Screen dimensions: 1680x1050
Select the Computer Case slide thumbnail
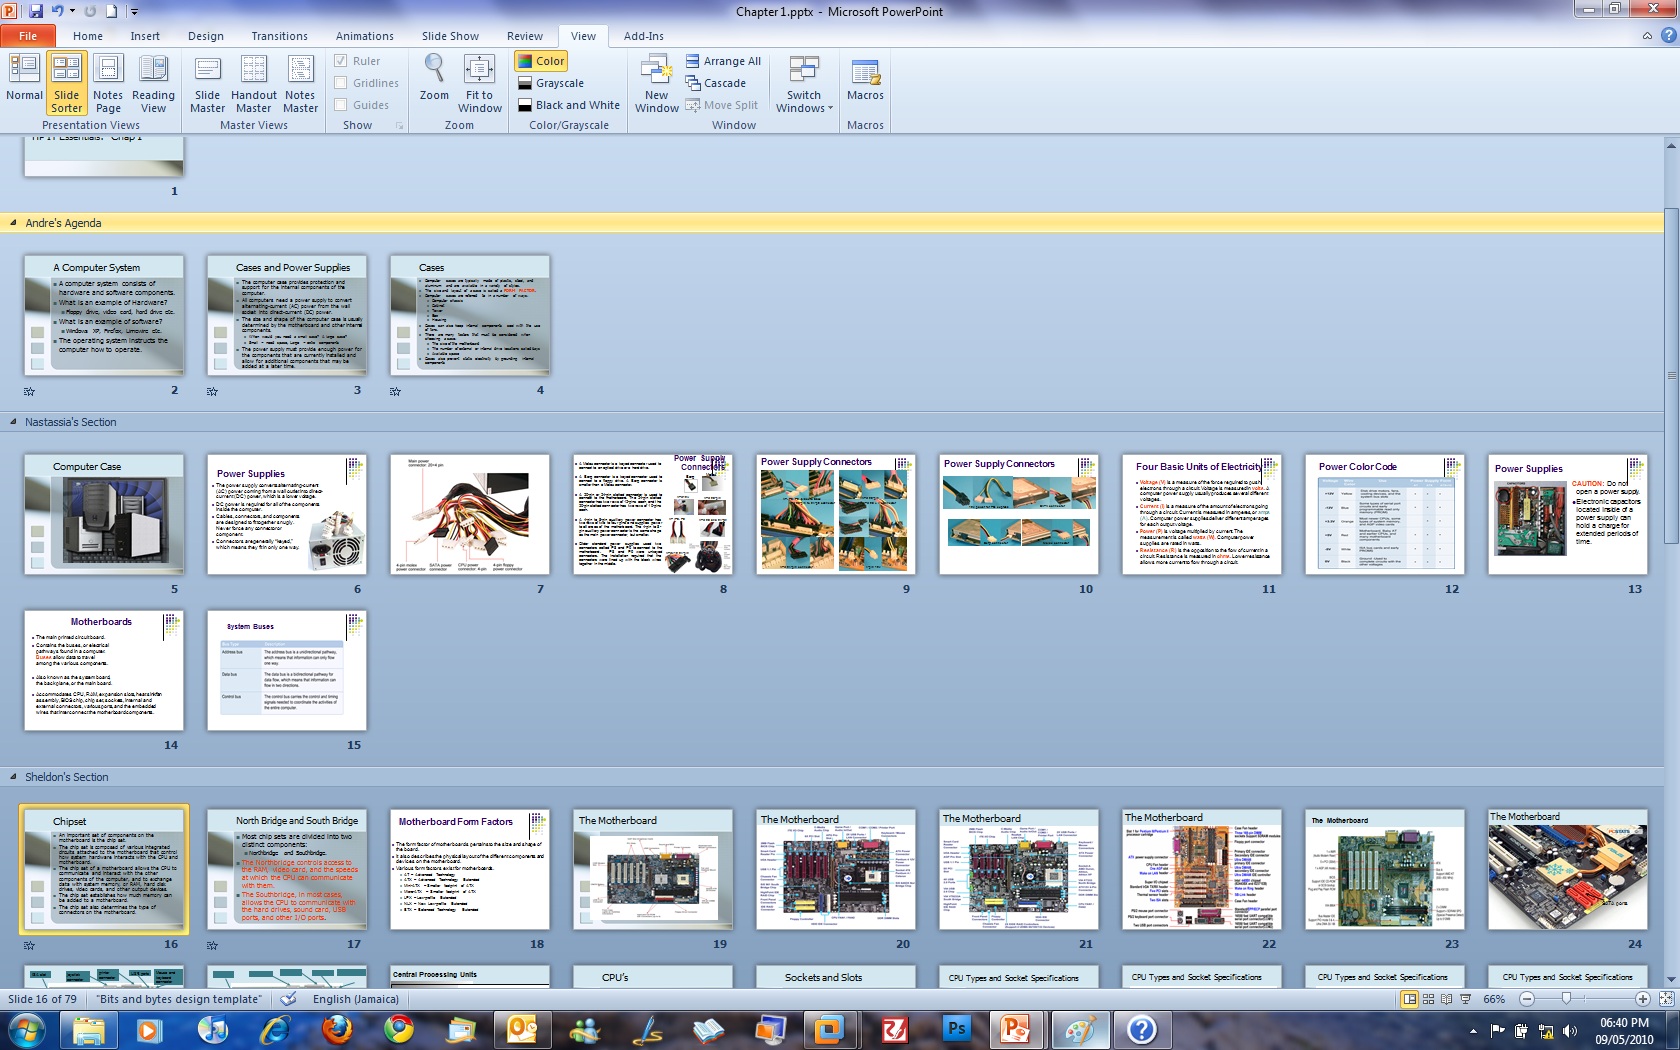coord(104,514)
